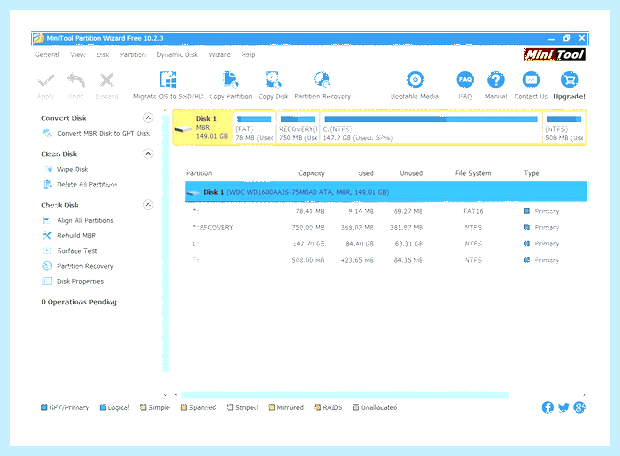The image size is (620, 456).
Task: Open the Google Plus share icon
Action: click(580, 407)
